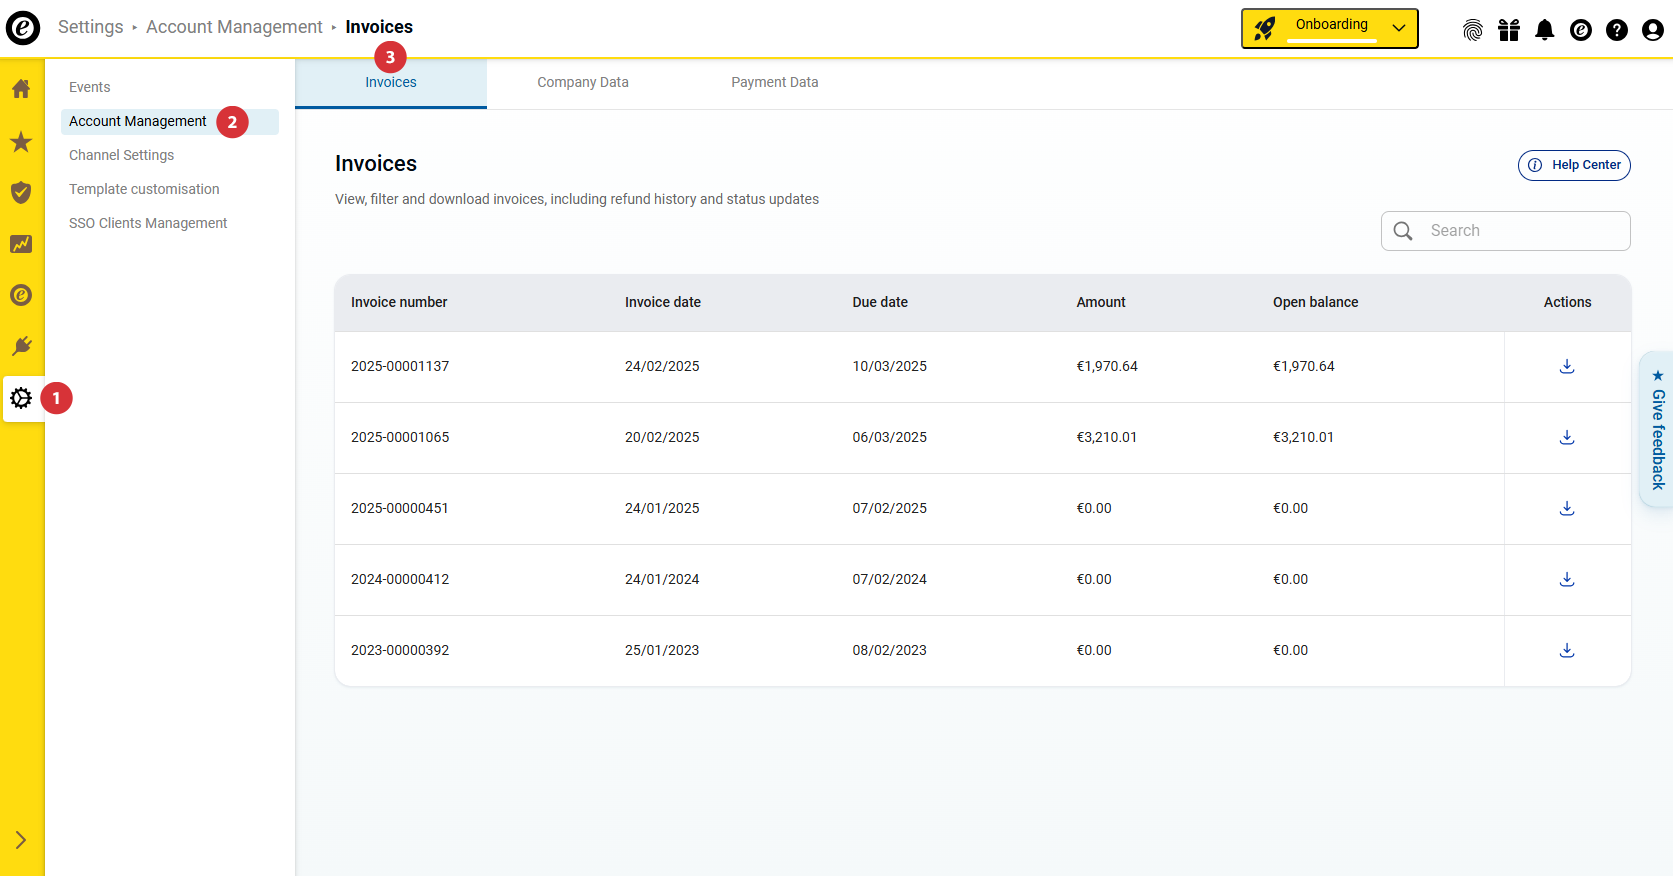Select the shield checkmark sidebar icon
The width and height of the screenshot is (1673, 876).
tap(21, 193)
